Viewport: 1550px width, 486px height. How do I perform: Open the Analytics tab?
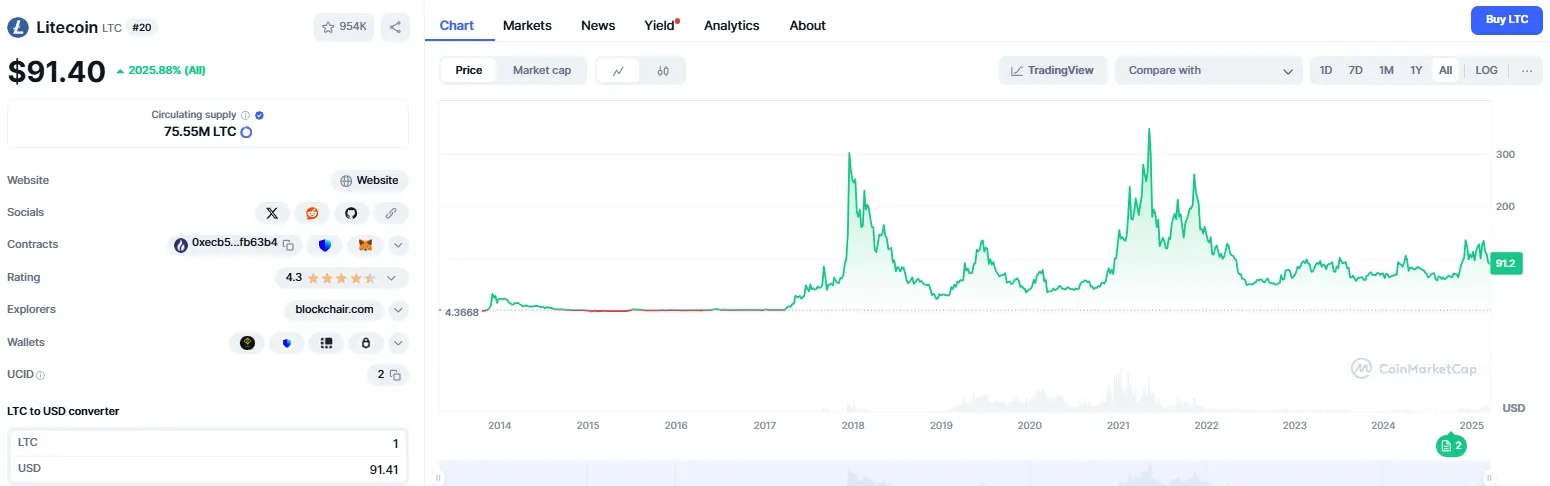(x=731, y=25)
